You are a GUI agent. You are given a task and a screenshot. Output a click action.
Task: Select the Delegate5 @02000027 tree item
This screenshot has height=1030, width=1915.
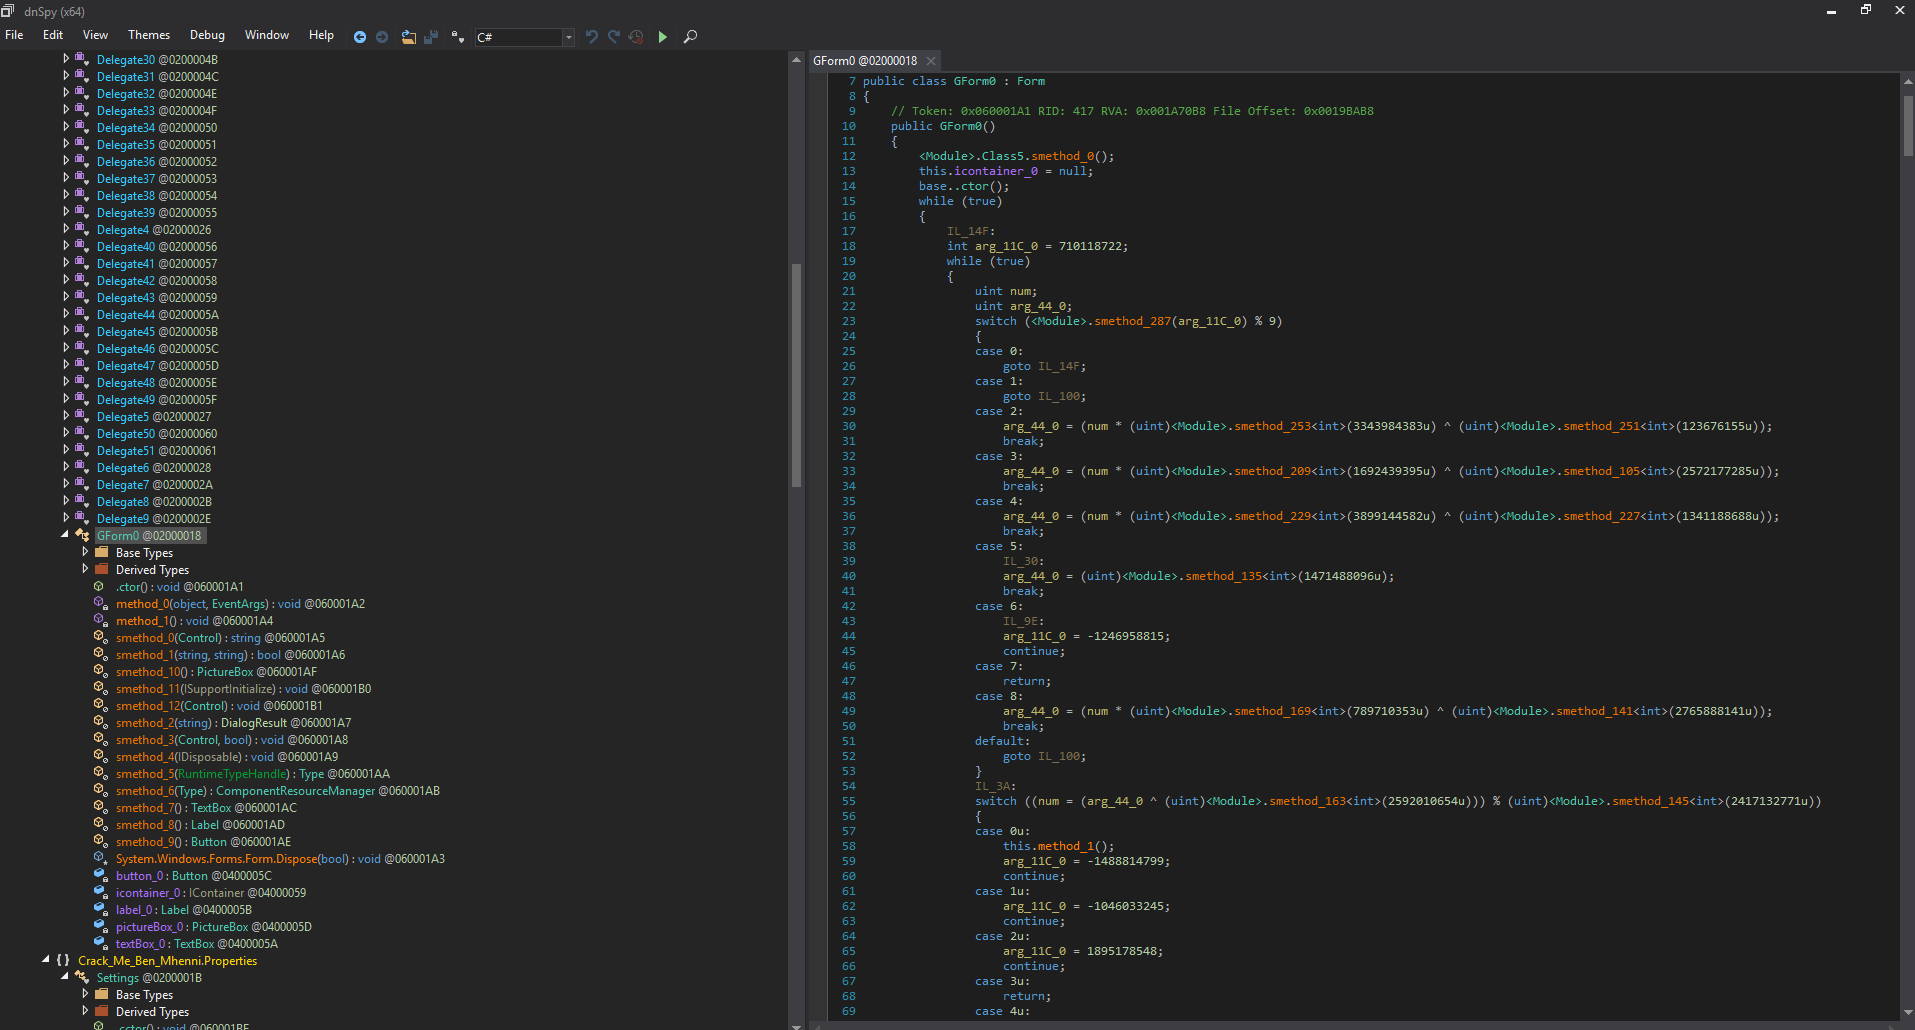pyautogui.click(x=153, y=417)
